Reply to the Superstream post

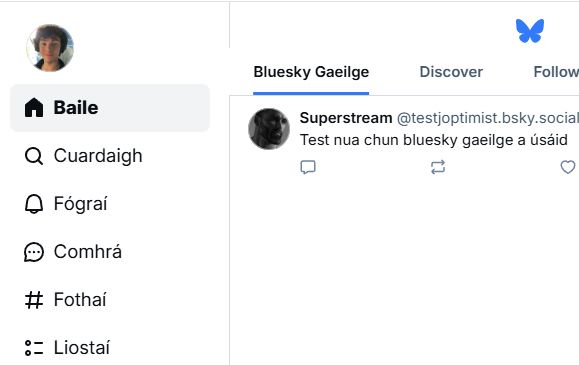pos(308,167)
